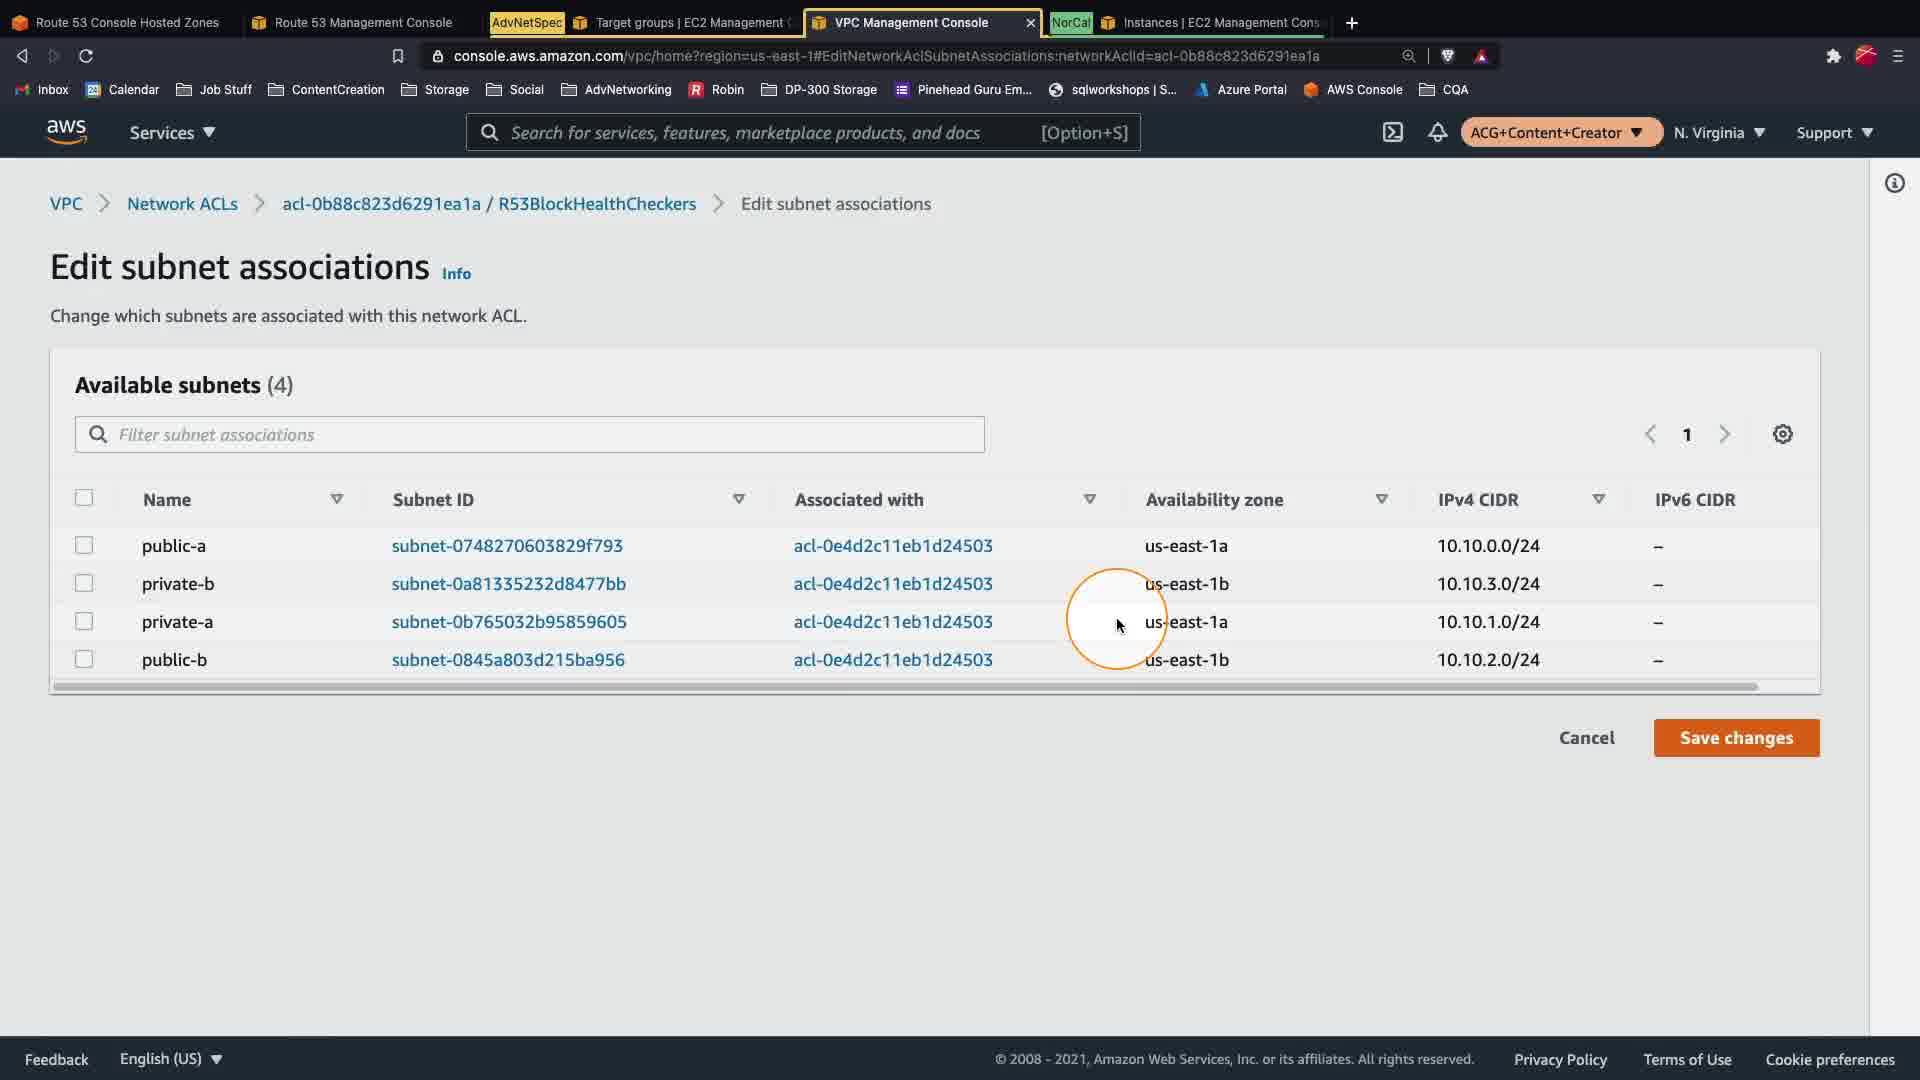Click the Save changes button
Viewport: 1920px width, 1080px height.
coord(1736,738)
